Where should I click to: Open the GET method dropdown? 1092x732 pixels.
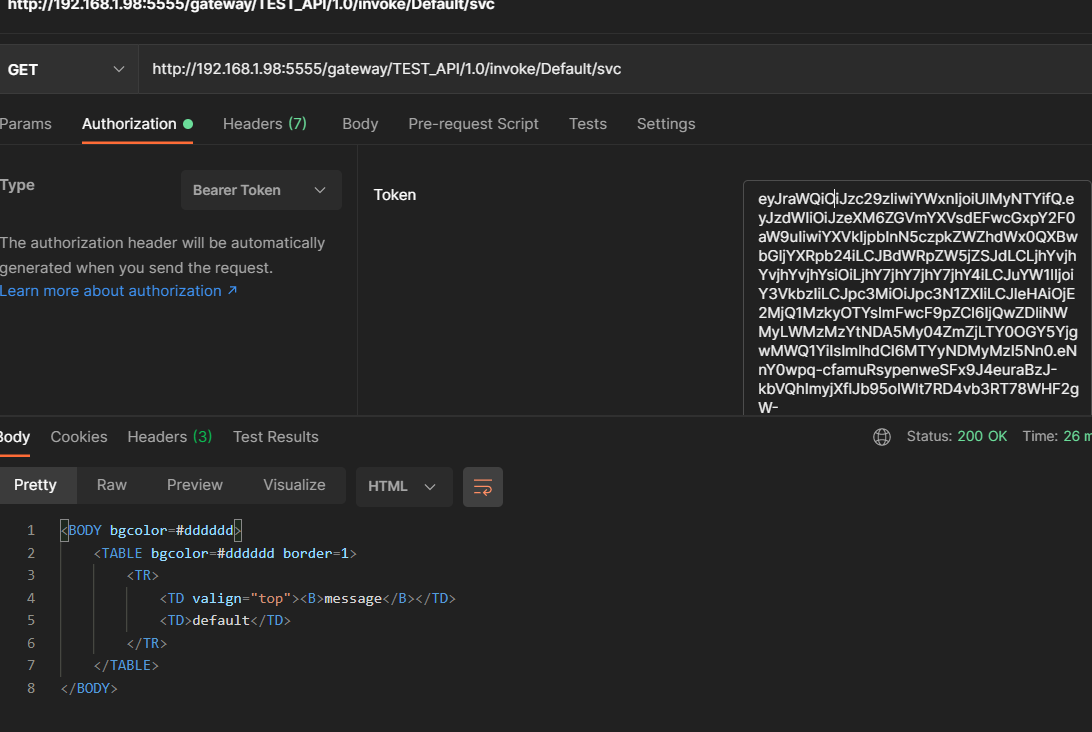[66, 70]
